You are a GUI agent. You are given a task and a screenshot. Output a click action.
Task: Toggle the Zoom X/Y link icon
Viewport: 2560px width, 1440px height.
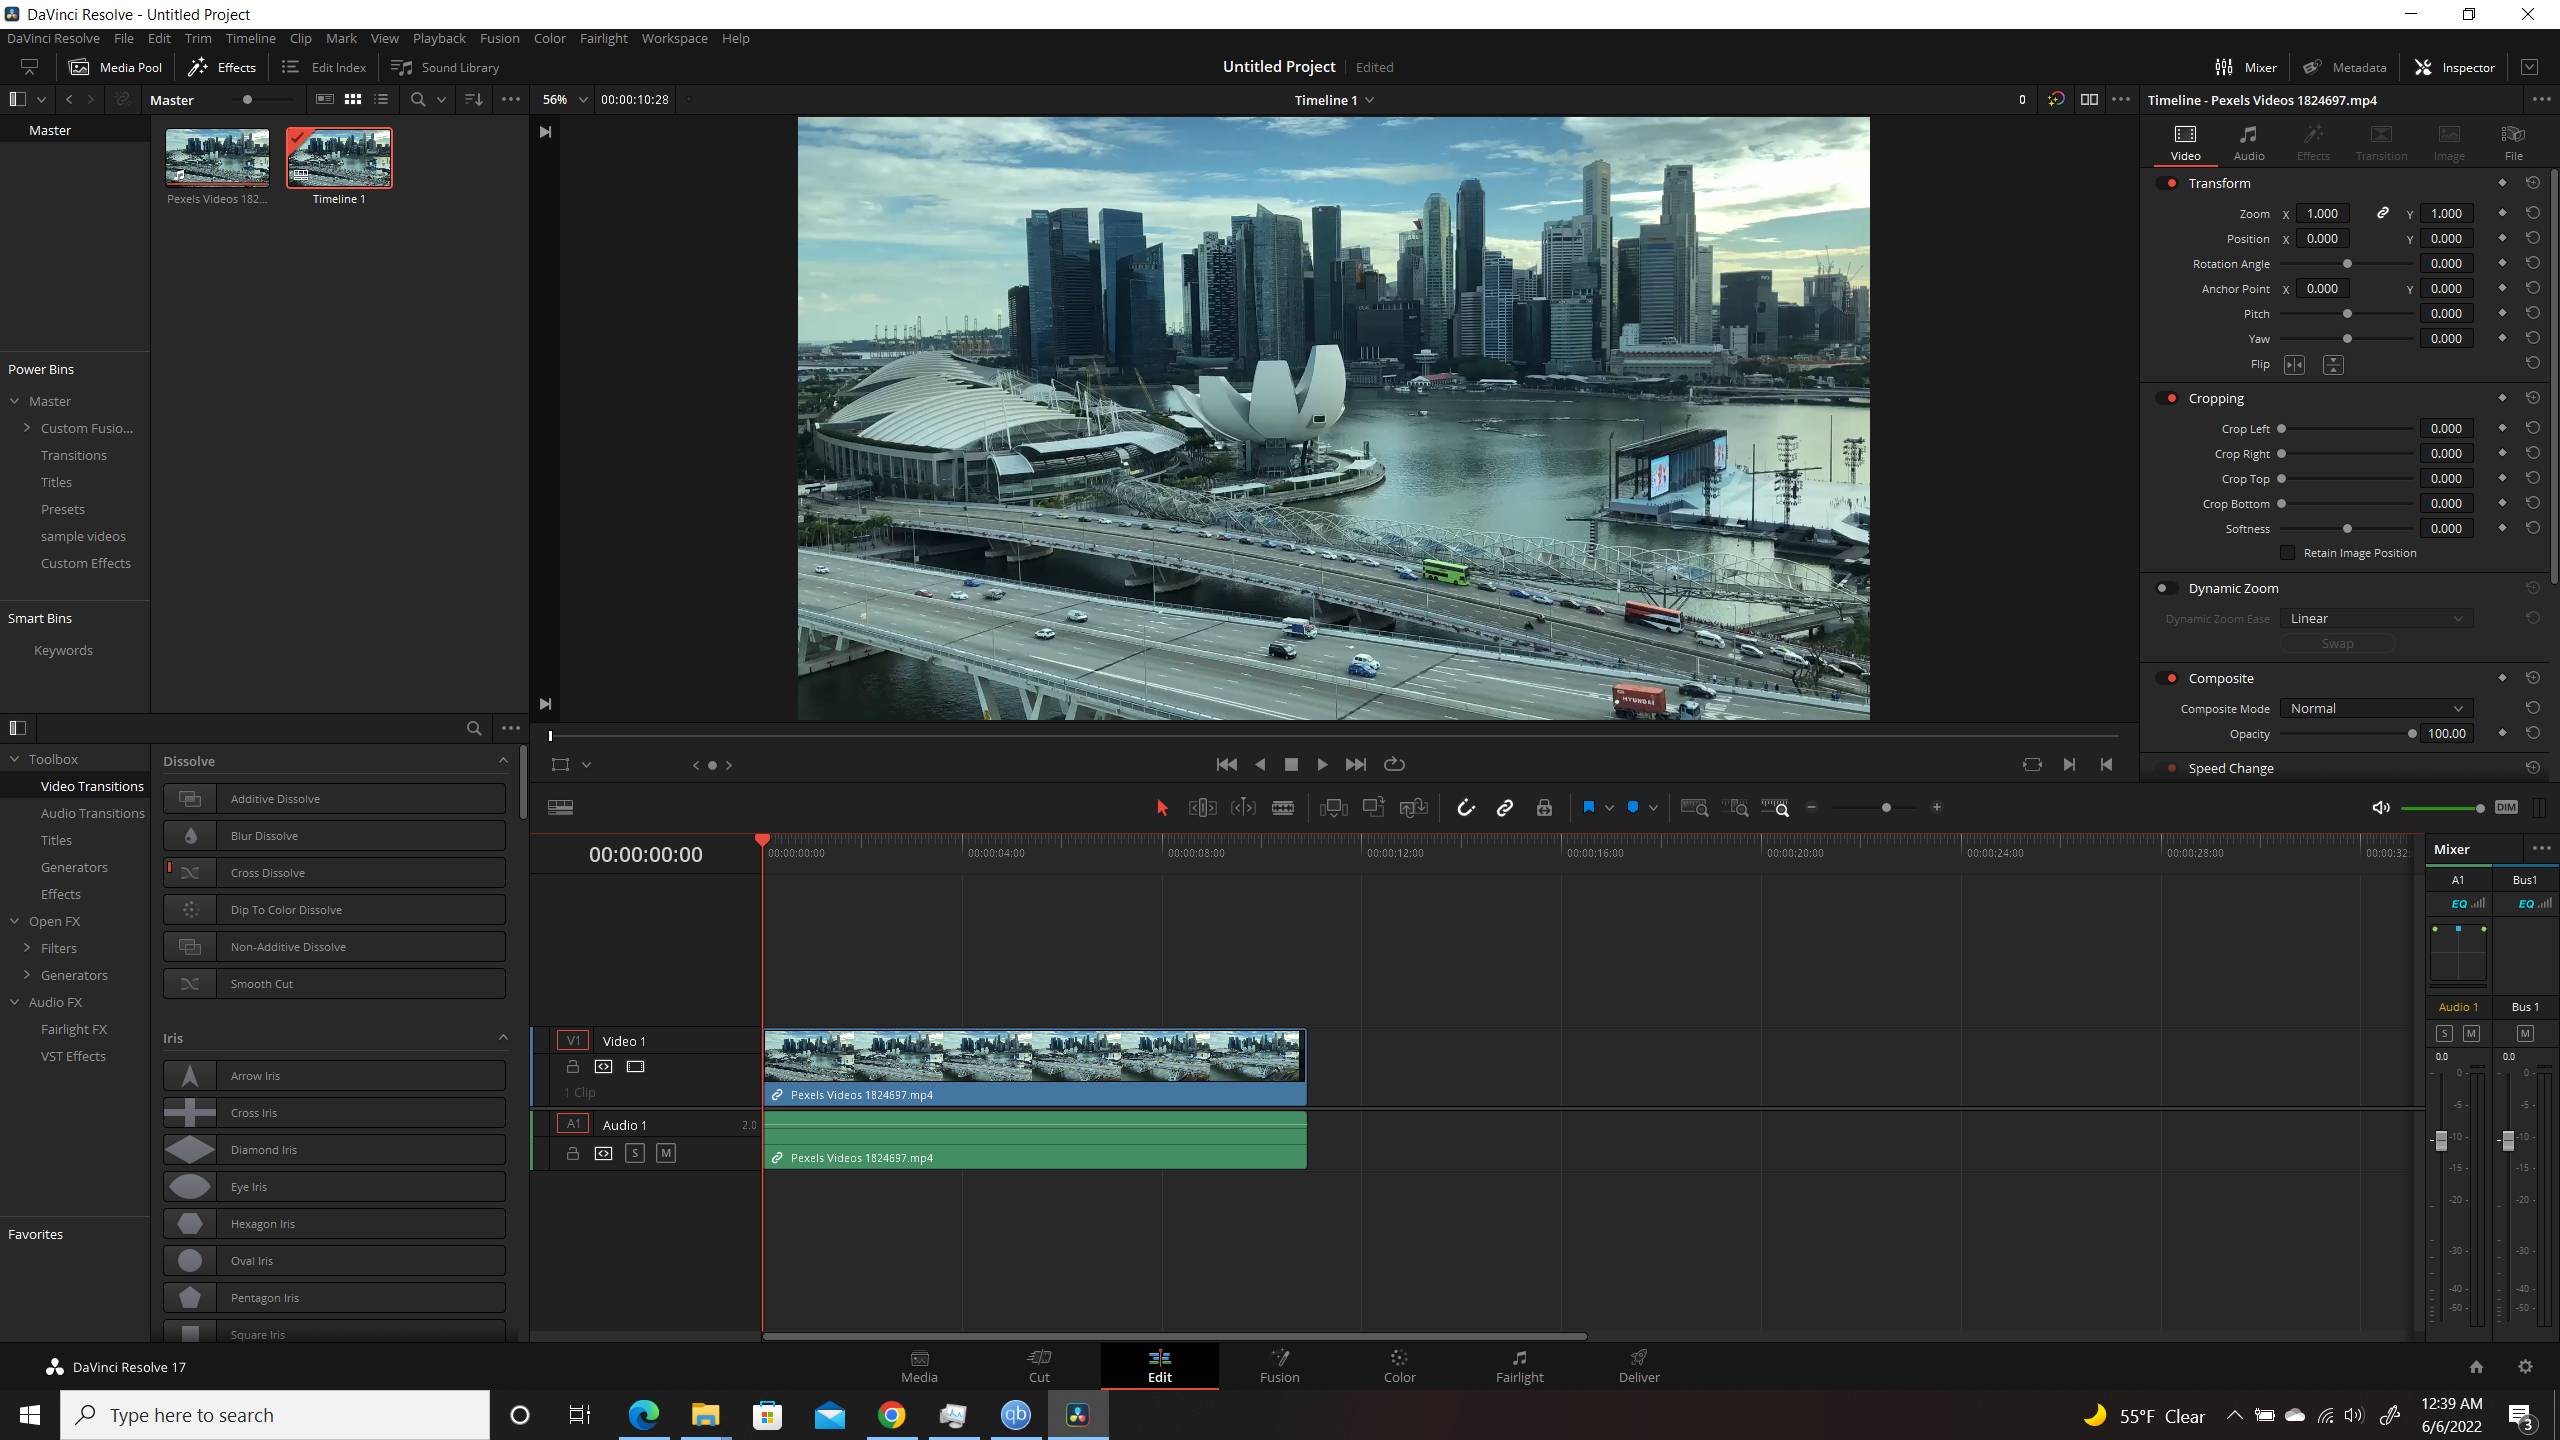tap(2383, 213)
